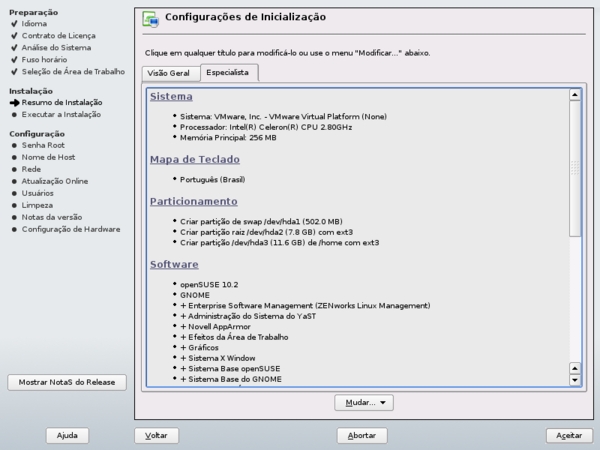Open the Sistema section link
The width and height of the screenshot is (600, 450).
(x=171, y=96)
